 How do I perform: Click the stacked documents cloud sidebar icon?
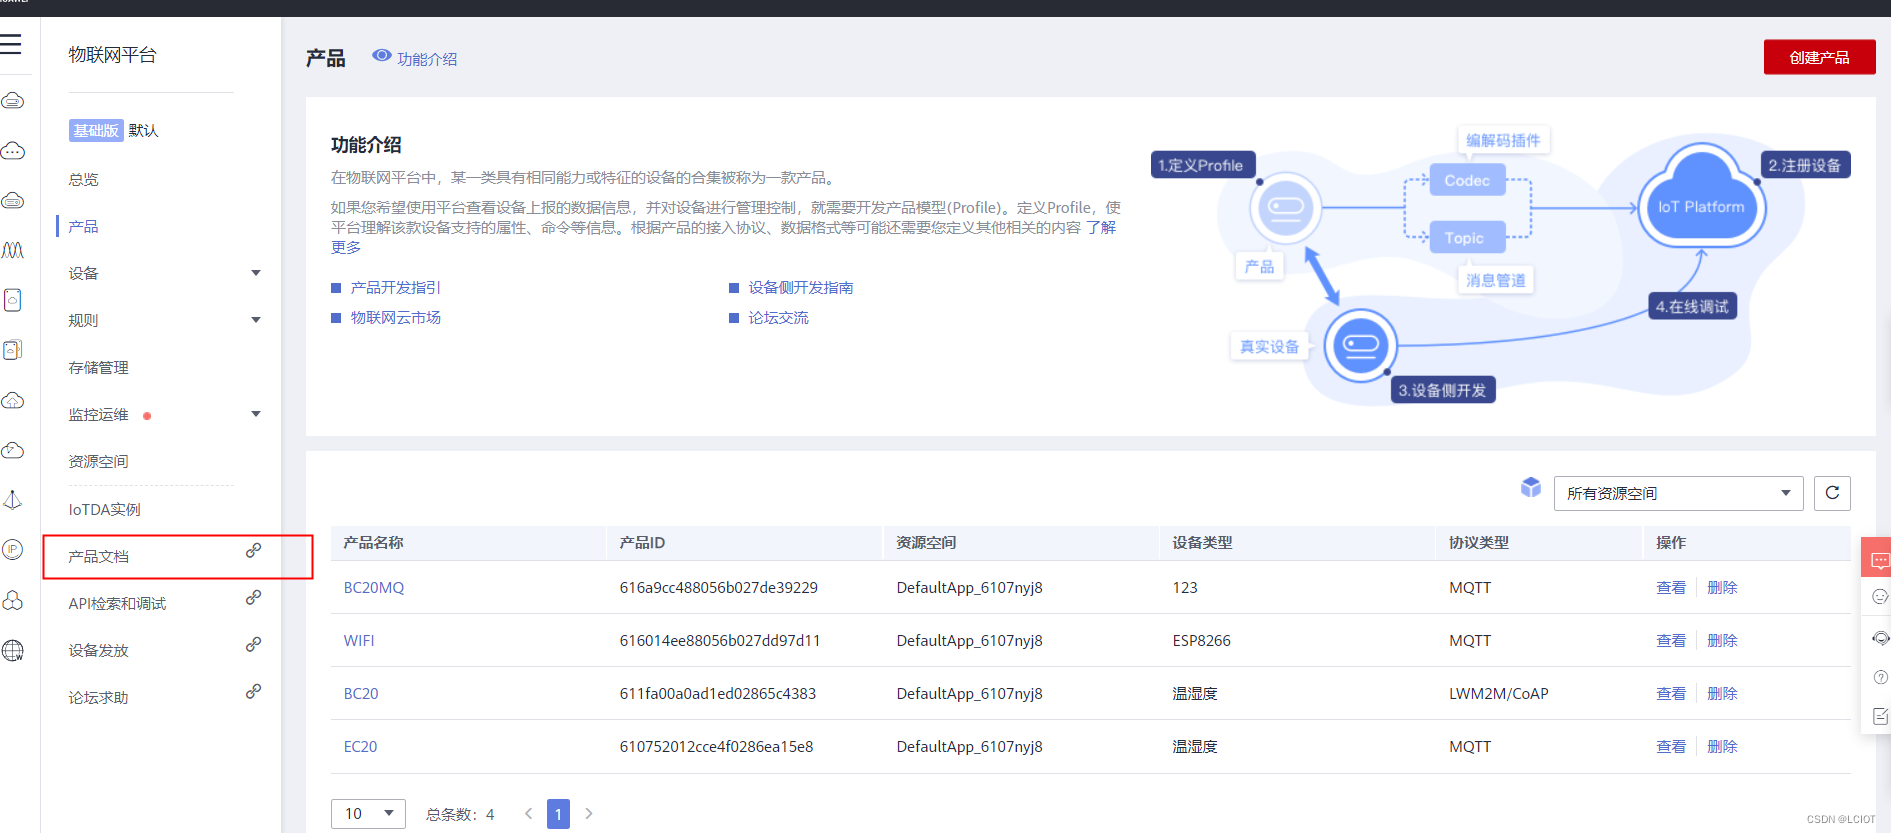click(13, 350)
